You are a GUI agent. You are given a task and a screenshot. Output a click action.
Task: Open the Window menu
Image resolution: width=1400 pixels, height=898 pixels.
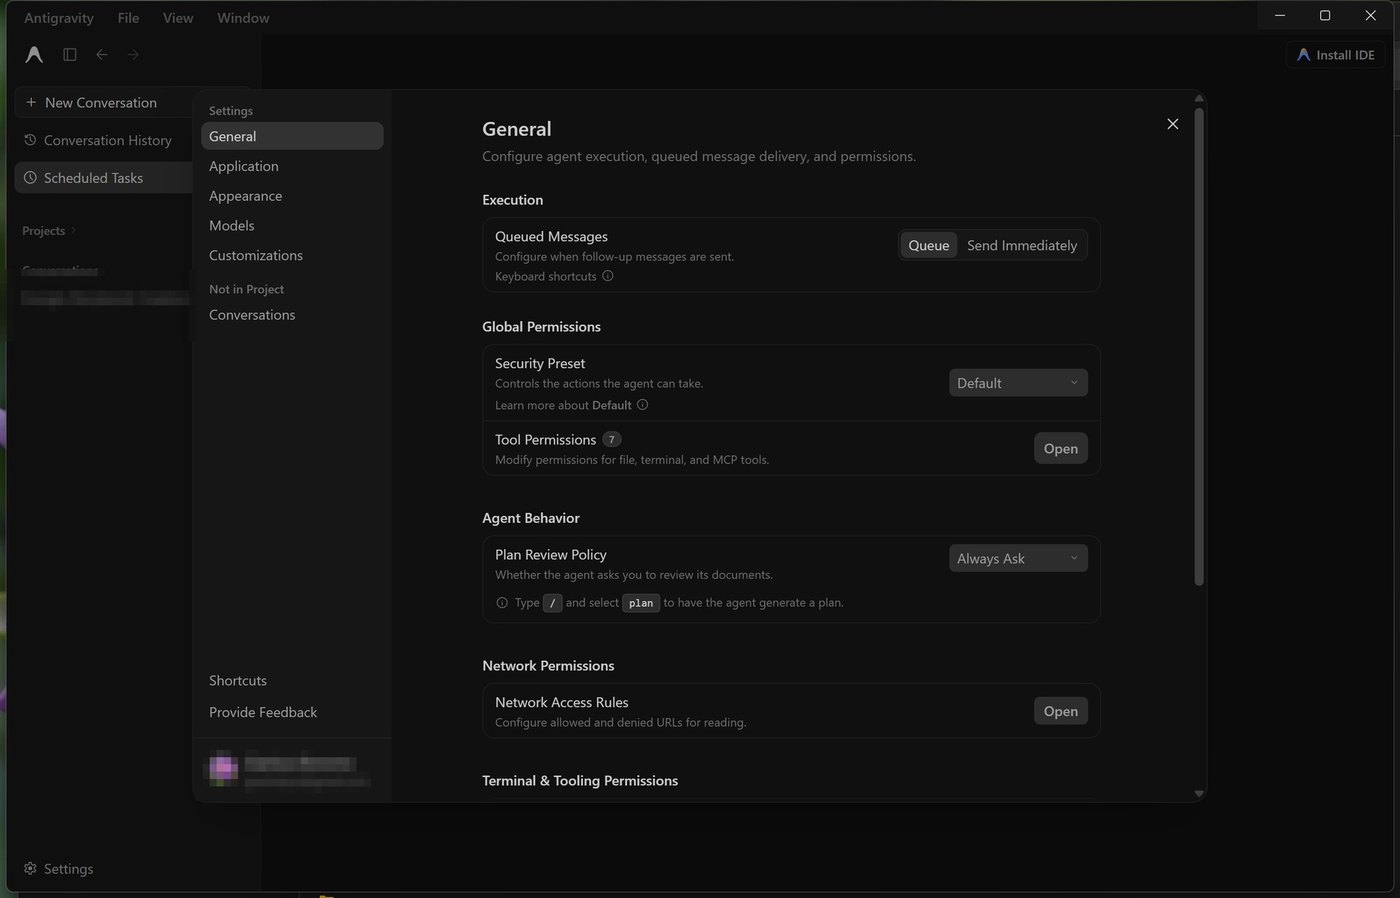tap(243, 17)
